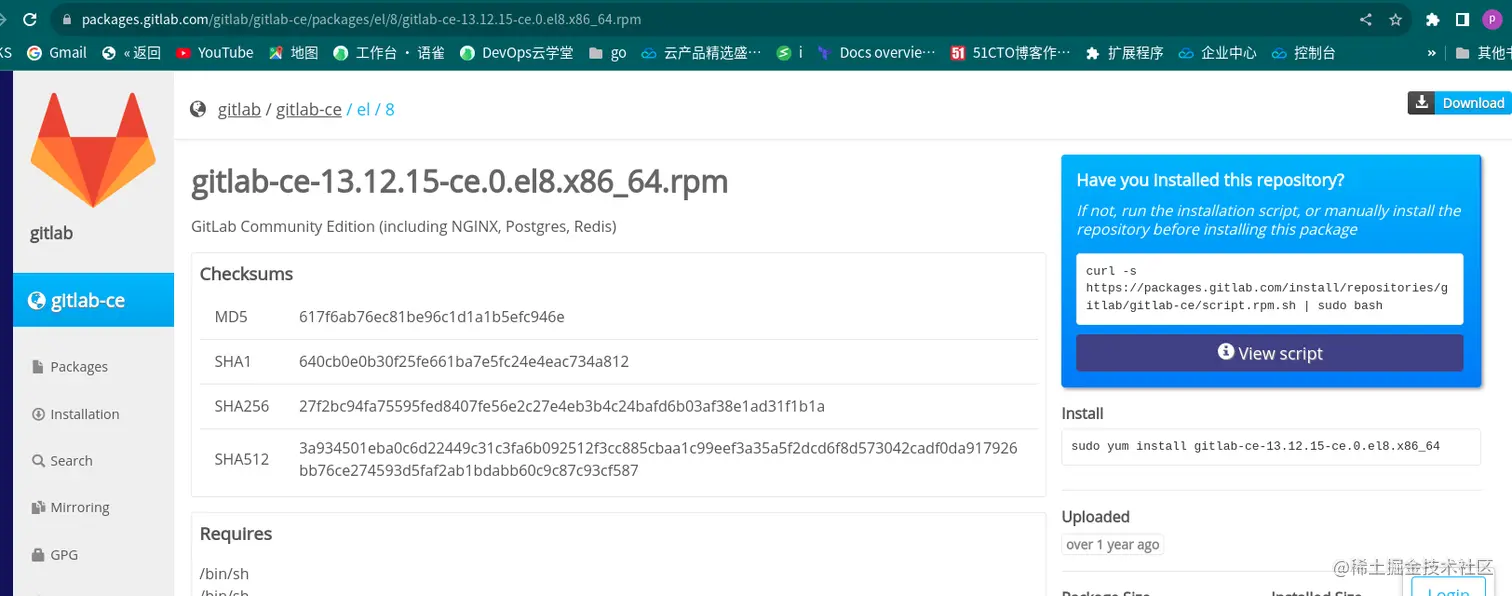Click the browser address bar URL
Screen dimensions: 1512x596
coord(361,19)
